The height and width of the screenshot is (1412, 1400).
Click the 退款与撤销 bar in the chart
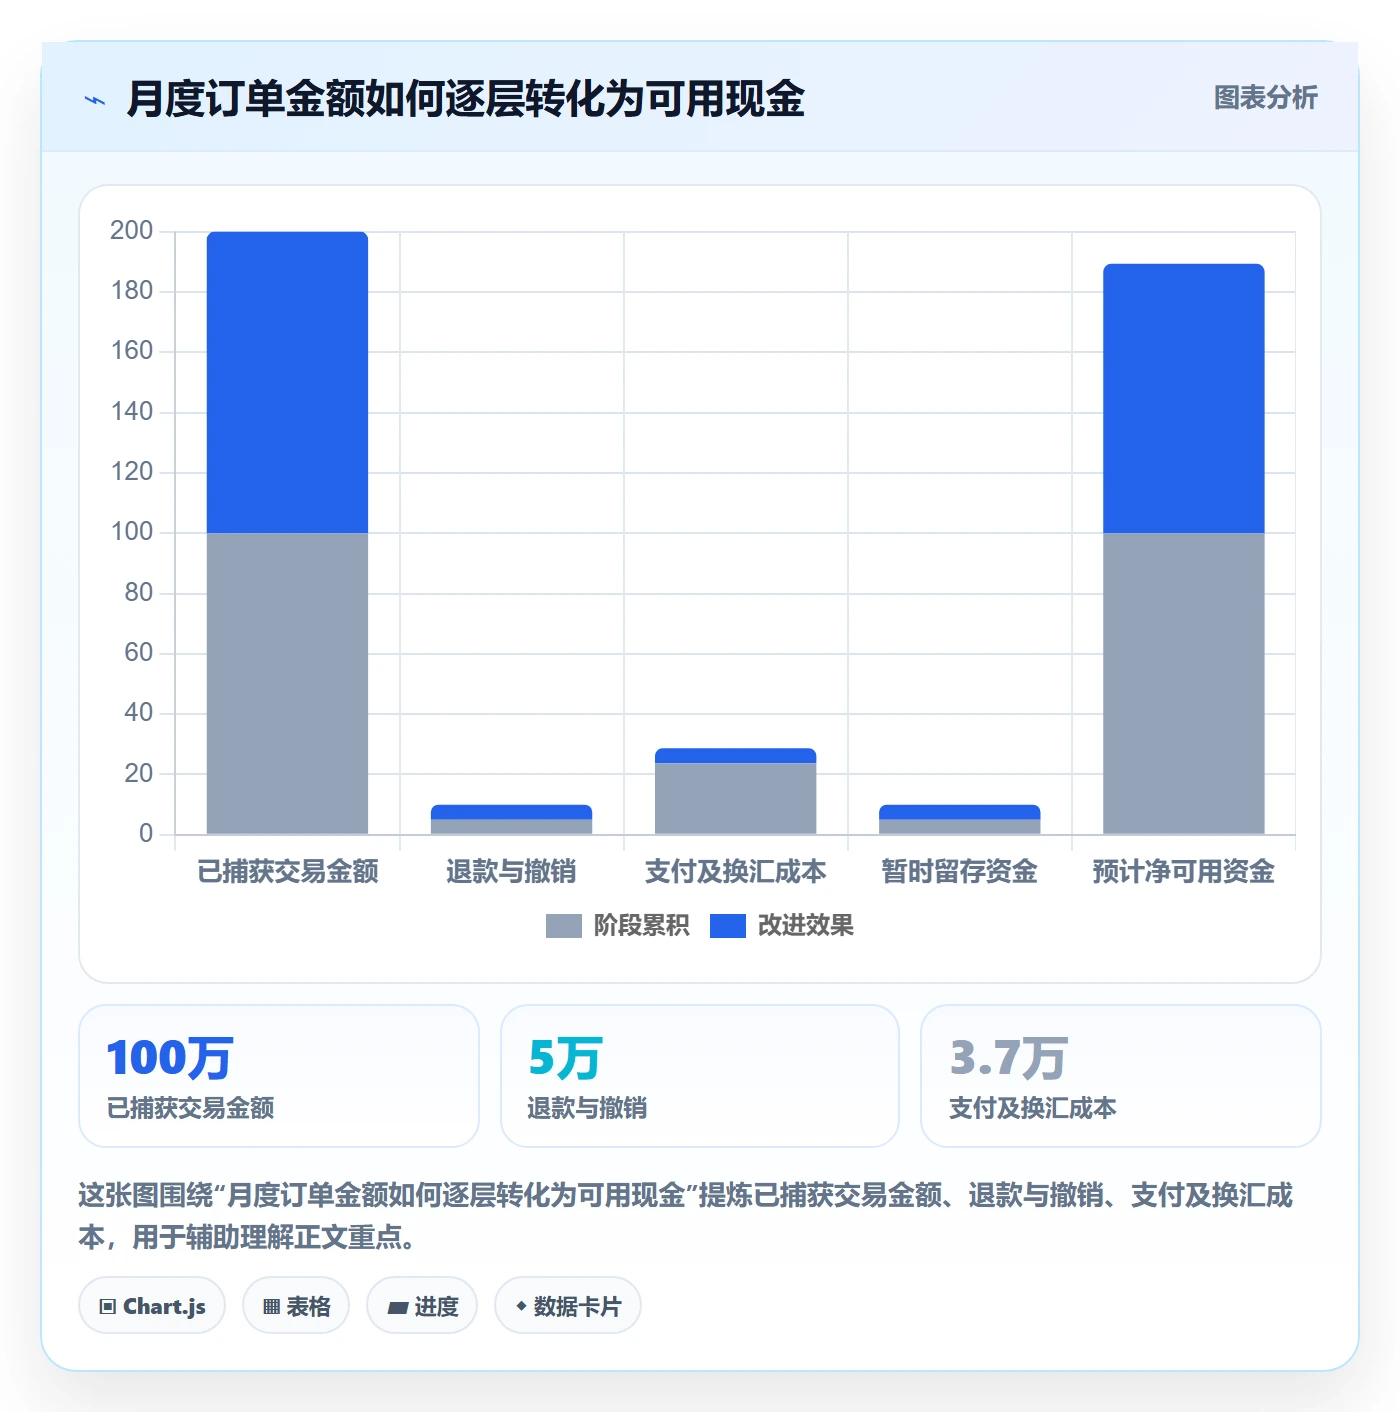tap(511, 819)
